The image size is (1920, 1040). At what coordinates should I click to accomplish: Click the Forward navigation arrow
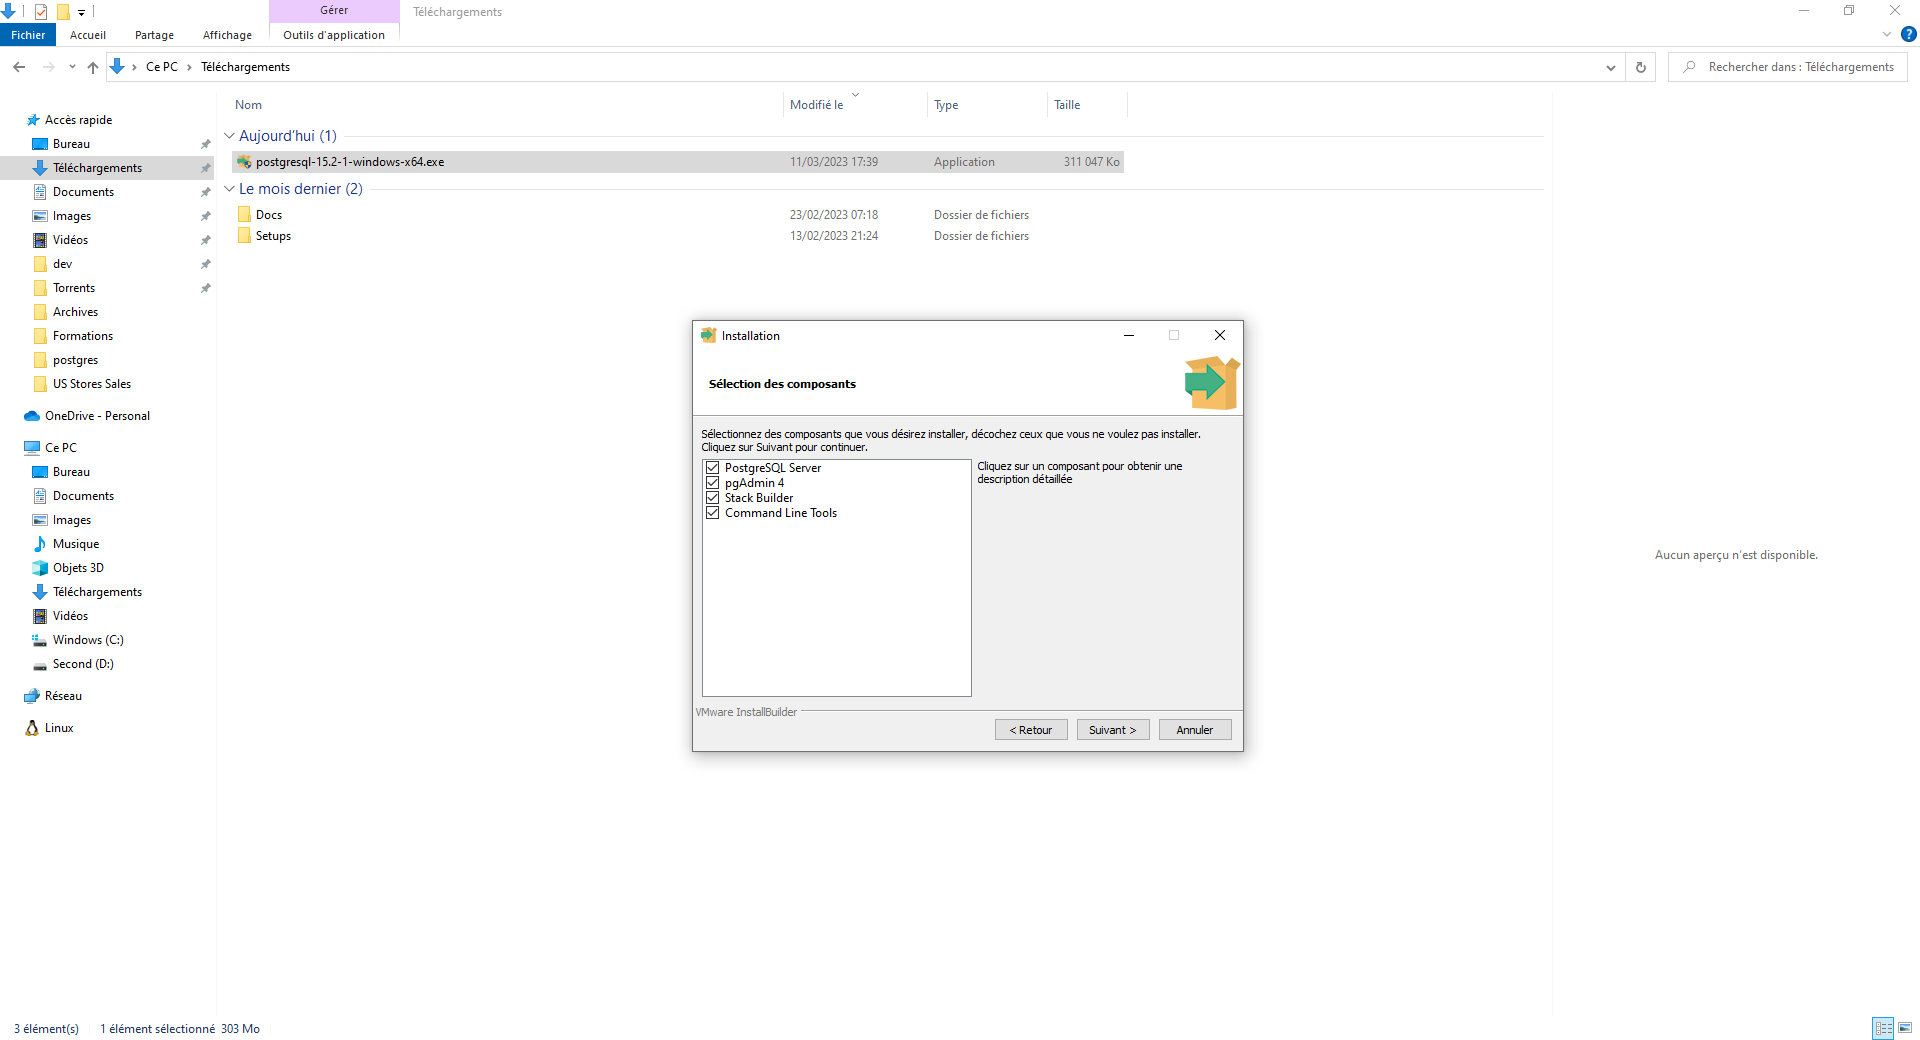48,67
